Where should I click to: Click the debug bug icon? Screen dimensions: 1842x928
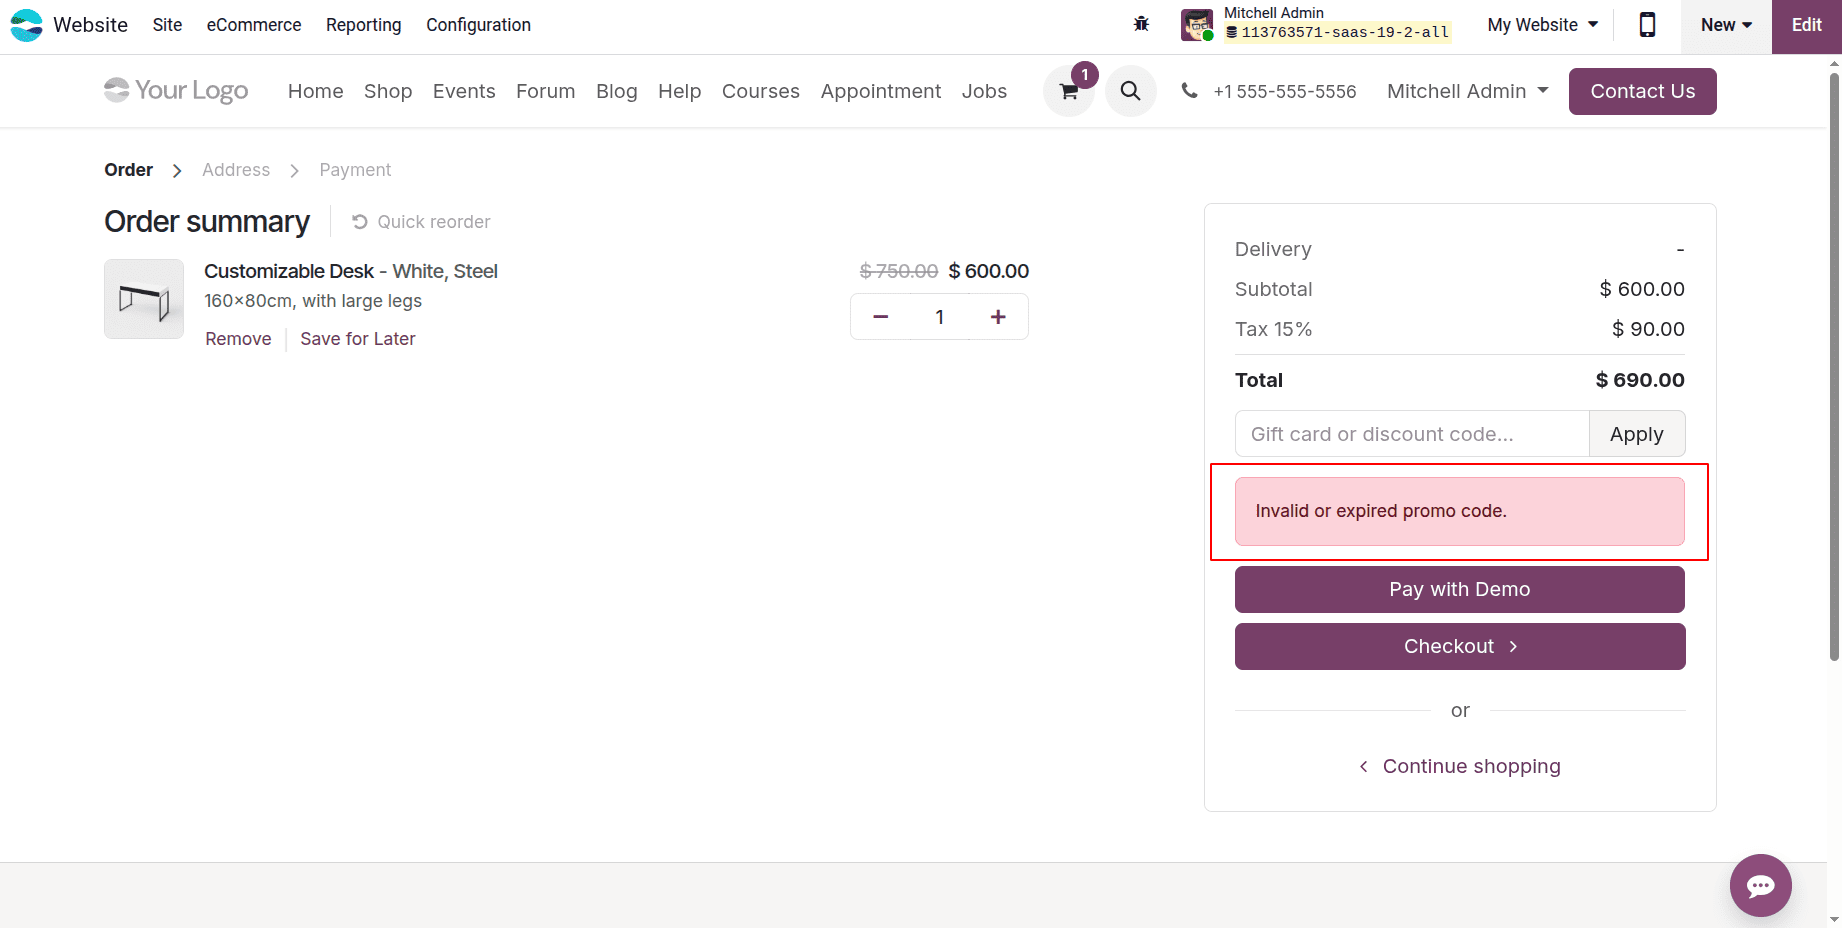[x=1141, y=24]
